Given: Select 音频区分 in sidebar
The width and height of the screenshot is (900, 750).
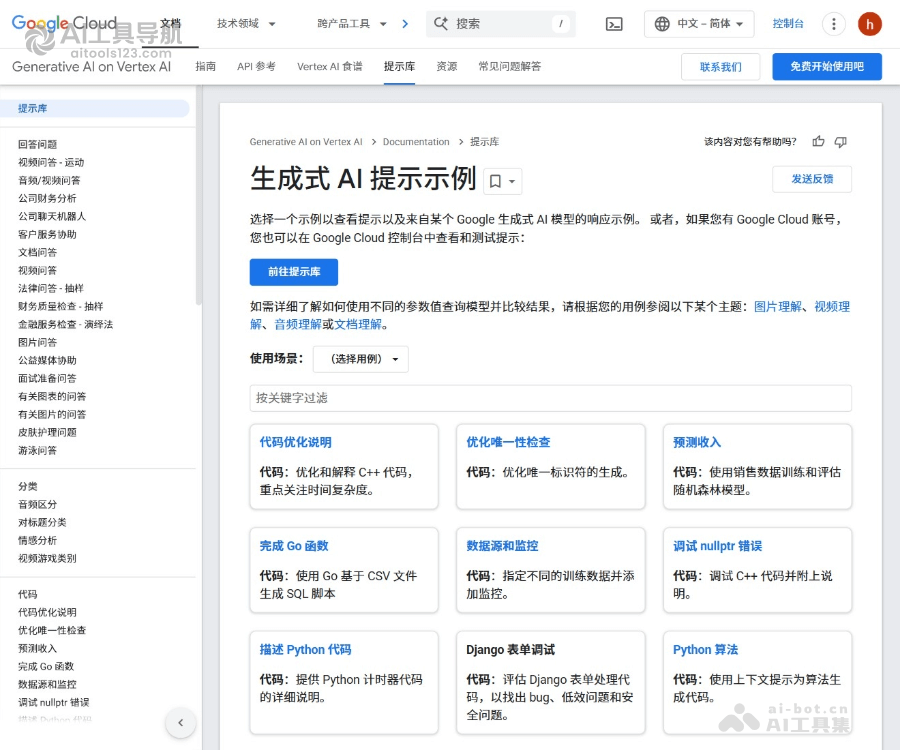Looking at the screenshot, I should pyautogui.click(x=37, y=504).
